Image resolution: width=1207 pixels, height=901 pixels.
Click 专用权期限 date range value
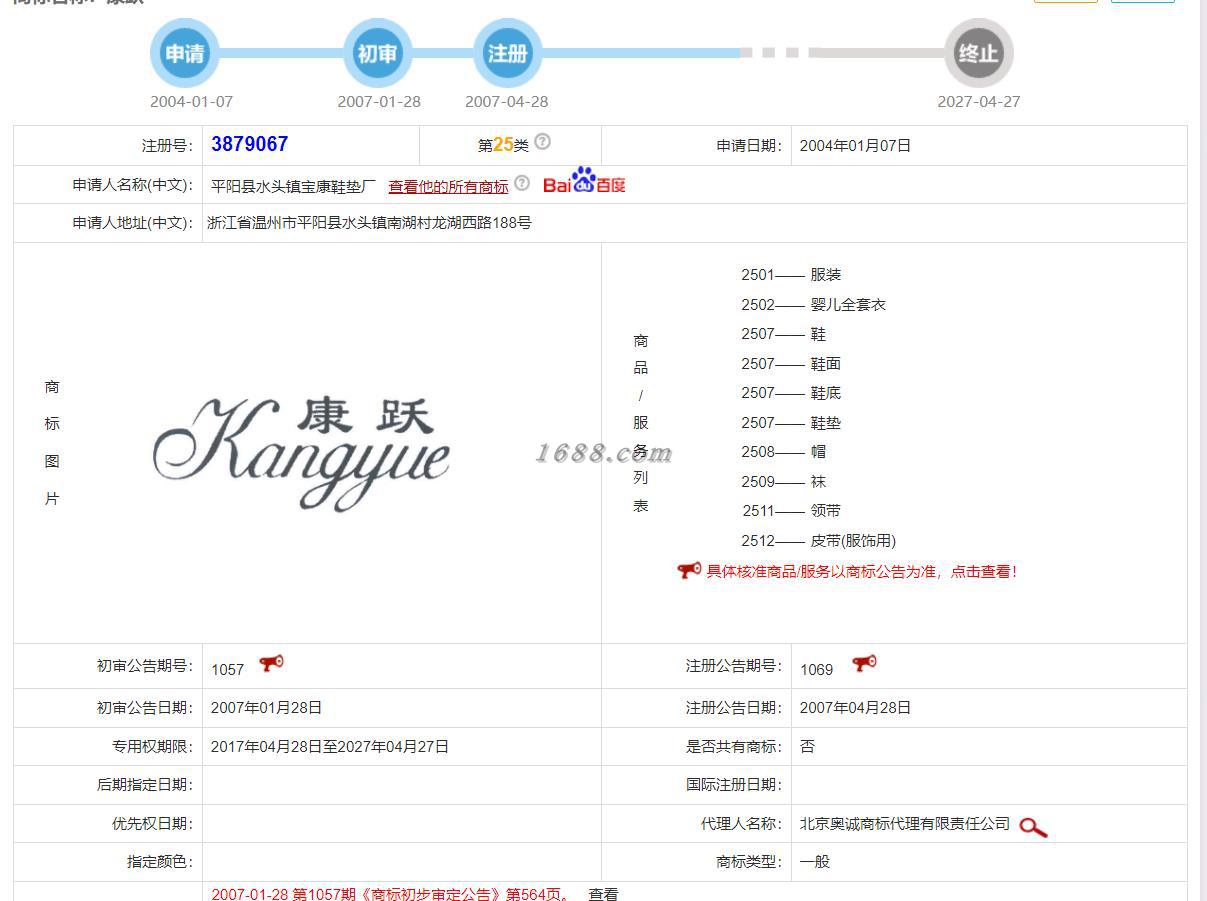click(x=330, y=747)
